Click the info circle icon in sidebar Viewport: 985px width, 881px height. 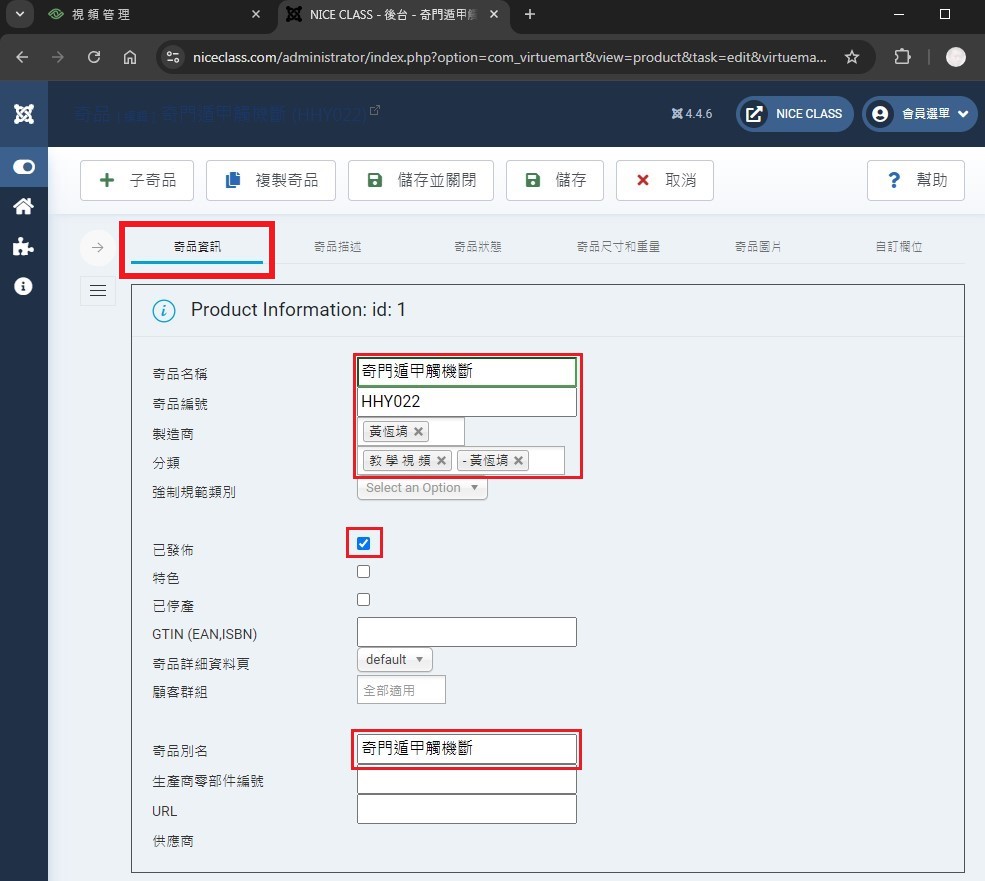23,286
